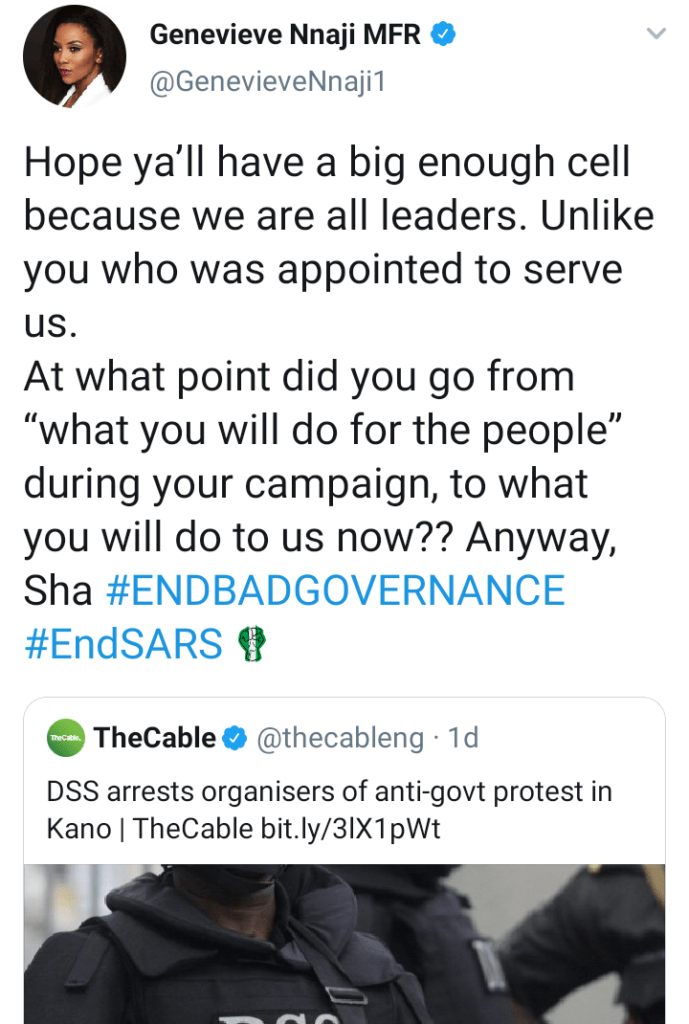View the DSS officer photo in quoted tweet

(x=344, y=943)
